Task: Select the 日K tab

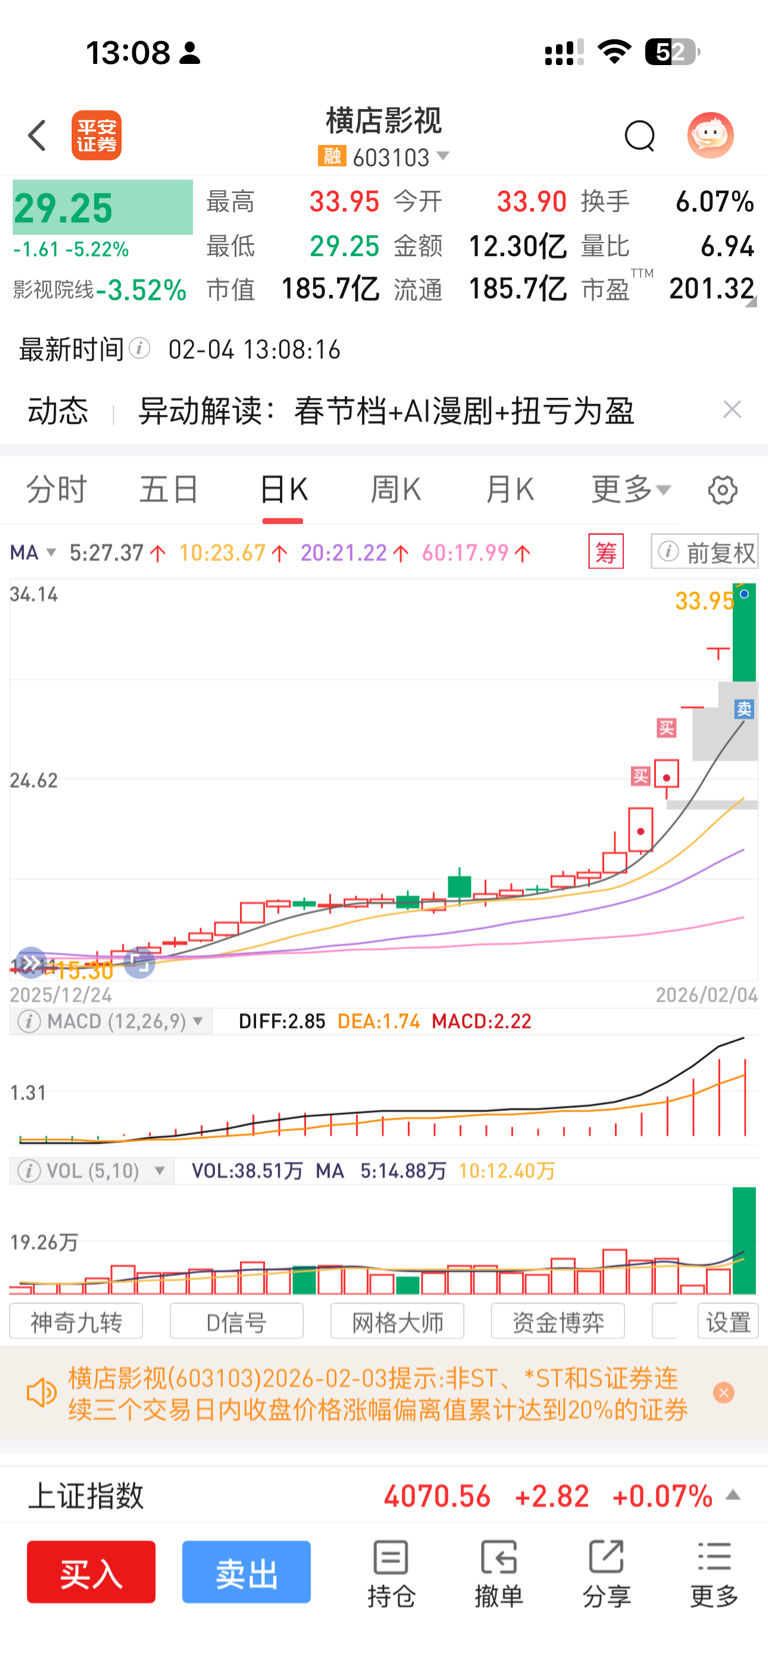Action: 283,489
